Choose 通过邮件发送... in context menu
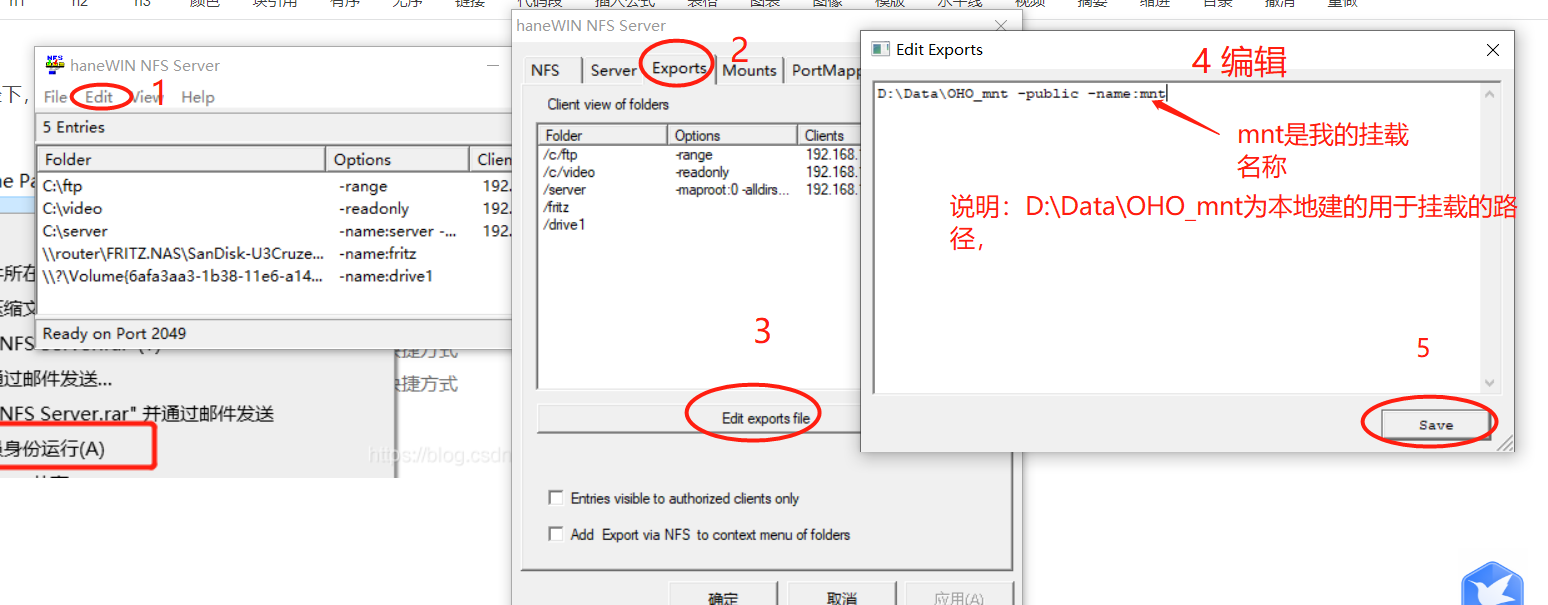The height and width of the screenshot is (605, 1548). (x=56, y=379)
